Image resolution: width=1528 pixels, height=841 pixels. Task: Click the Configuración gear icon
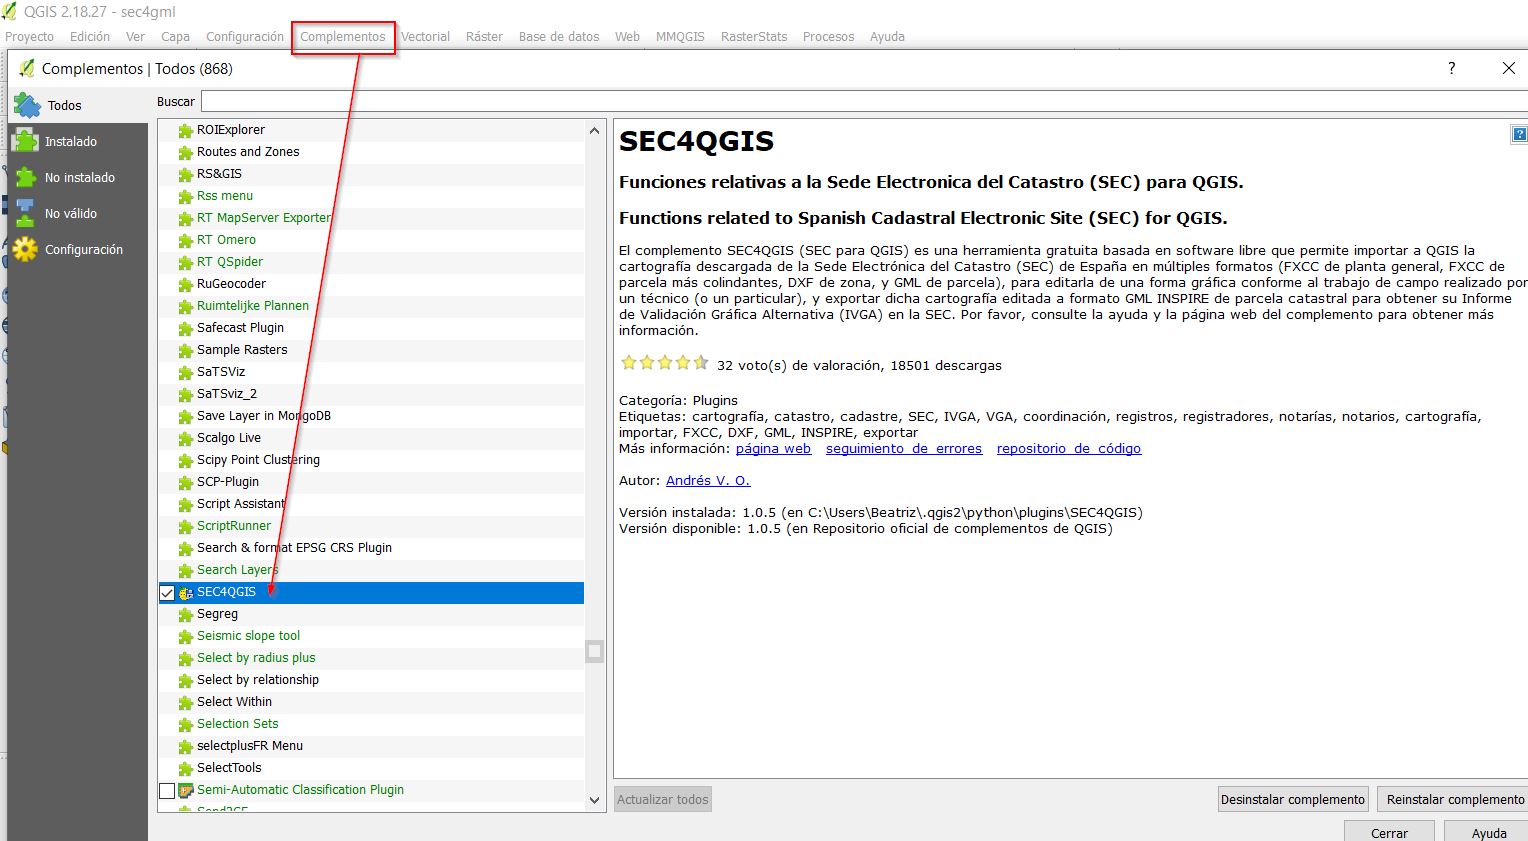[x=24, y=249]
